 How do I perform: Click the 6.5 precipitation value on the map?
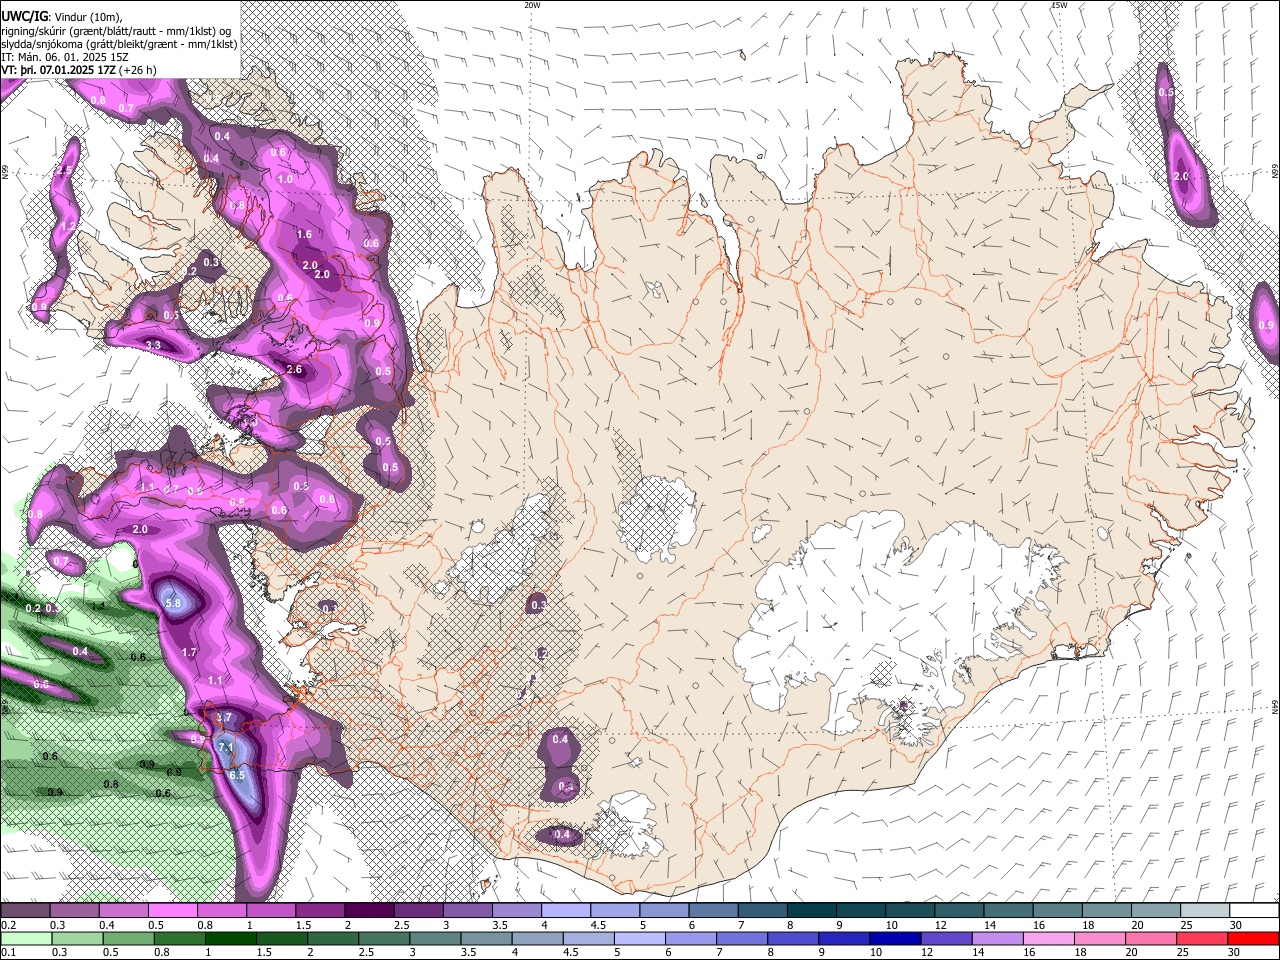pos(237,775)
